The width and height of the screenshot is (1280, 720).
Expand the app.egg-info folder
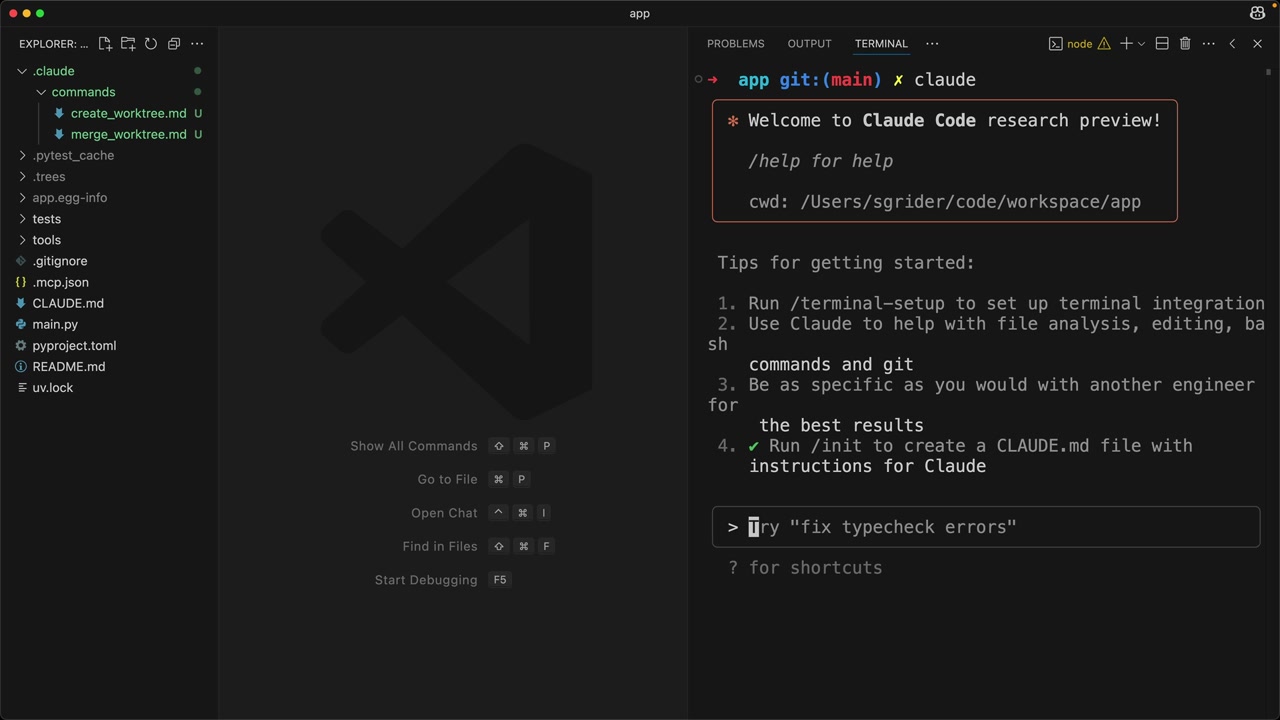coord(22,197)
